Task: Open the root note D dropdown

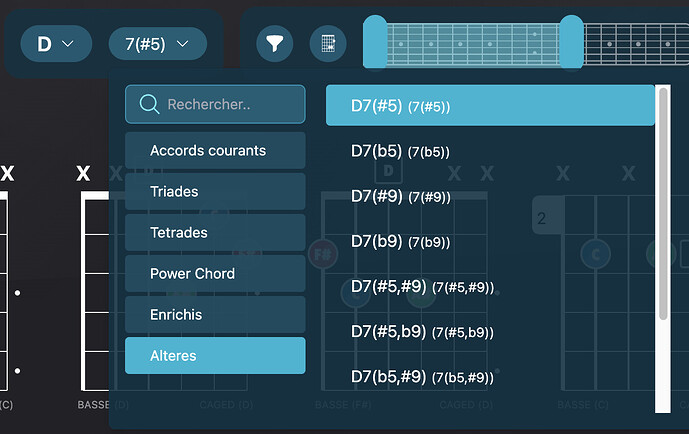Action: pos(56,44)
